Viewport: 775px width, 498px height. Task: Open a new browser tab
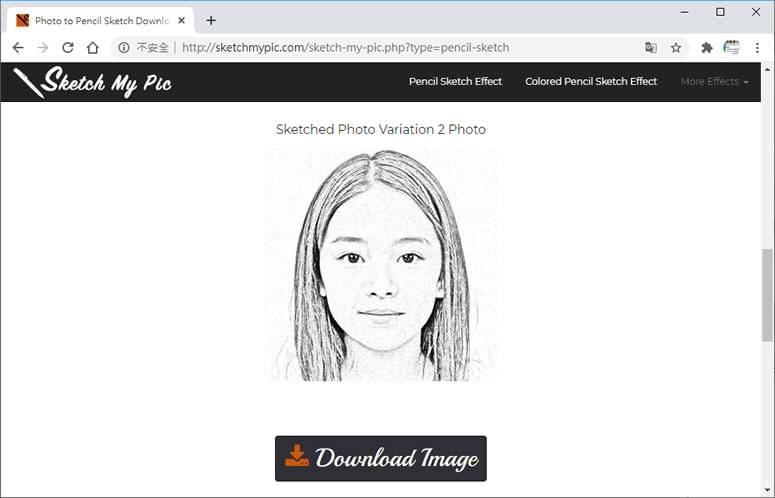[211, 20]
